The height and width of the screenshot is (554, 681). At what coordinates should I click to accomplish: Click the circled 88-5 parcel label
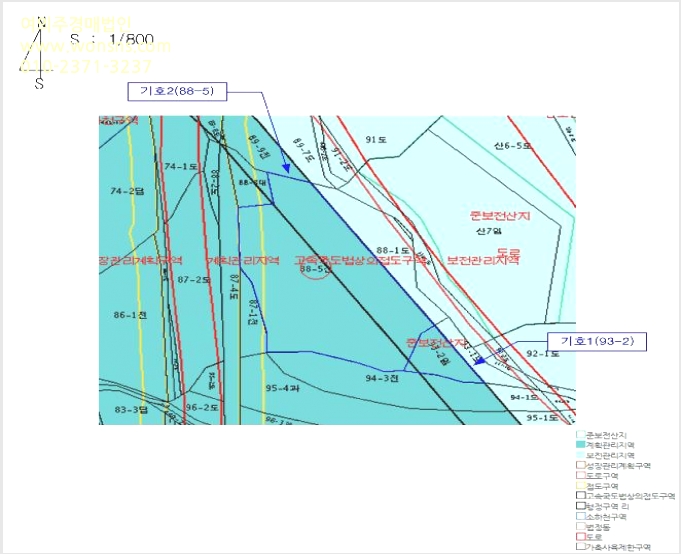click(x=315, y=269)
